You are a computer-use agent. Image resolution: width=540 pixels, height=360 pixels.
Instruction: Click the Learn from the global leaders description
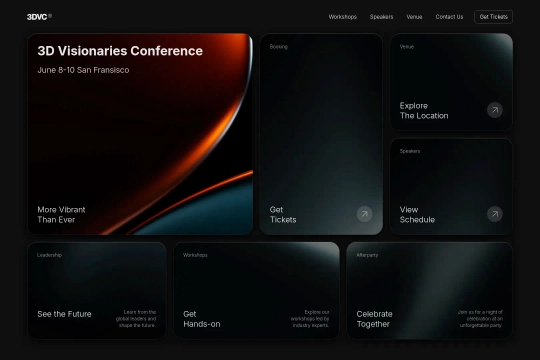pyautogui.click(x=136, y=319)
